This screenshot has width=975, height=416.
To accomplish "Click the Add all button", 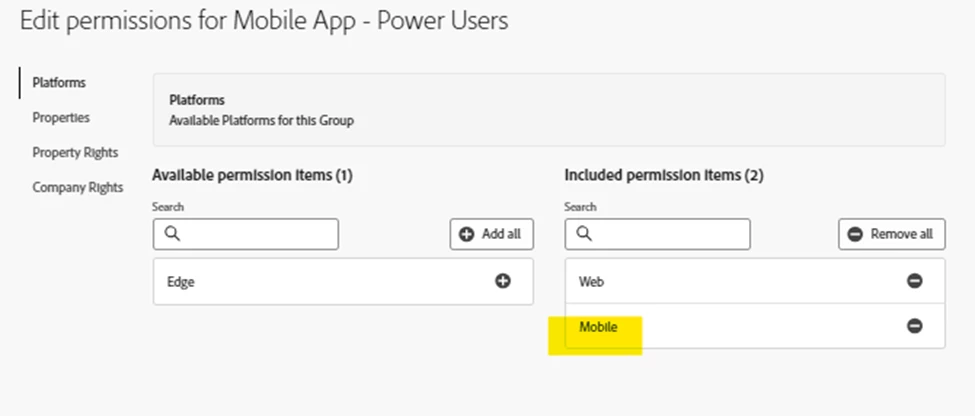I will [x=492, y=234].
